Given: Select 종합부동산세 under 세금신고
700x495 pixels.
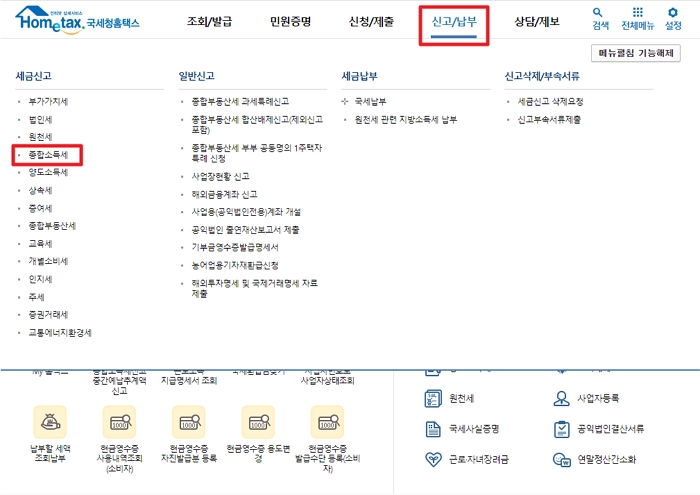Looking at the screenshot, I should tap(52, 226).
